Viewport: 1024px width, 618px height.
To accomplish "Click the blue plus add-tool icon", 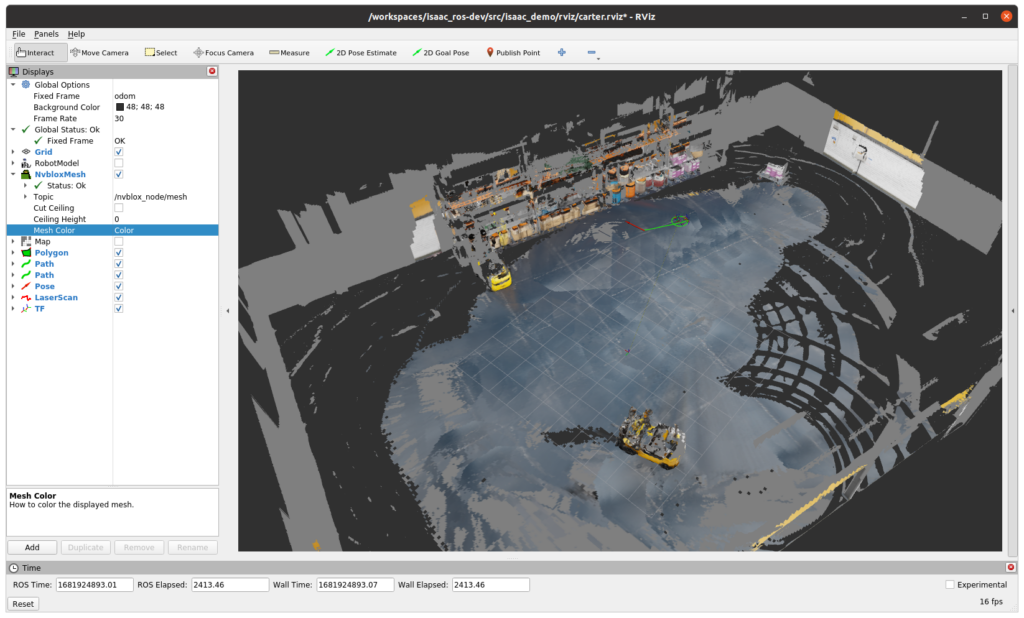I will click(x=562, y=52).
